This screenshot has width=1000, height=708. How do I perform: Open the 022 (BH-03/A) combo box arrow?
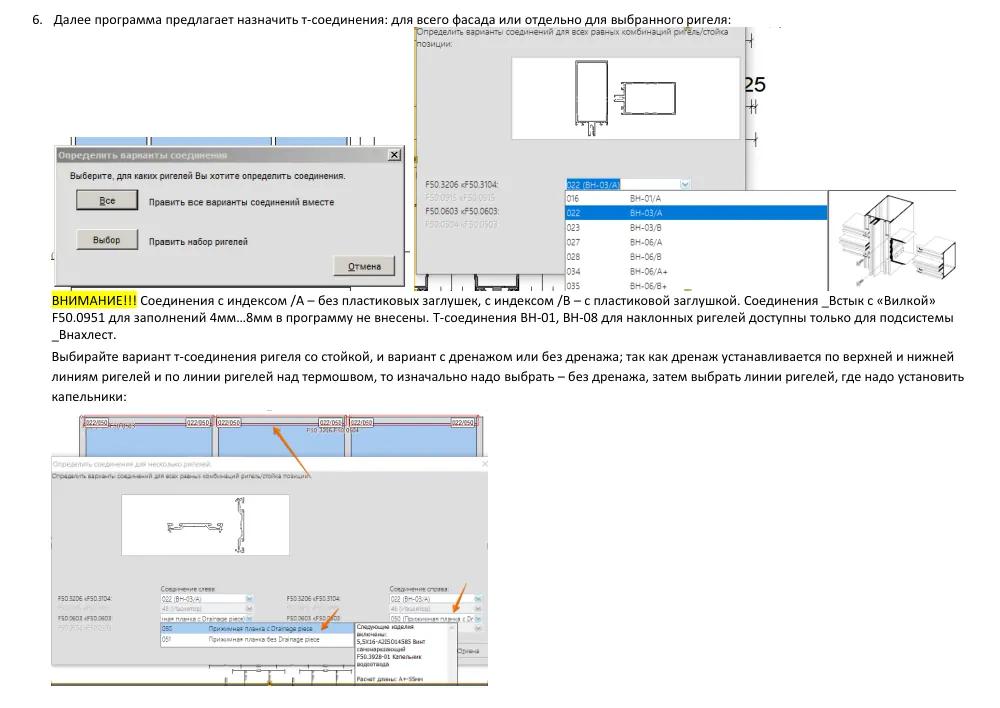[685, 184]
